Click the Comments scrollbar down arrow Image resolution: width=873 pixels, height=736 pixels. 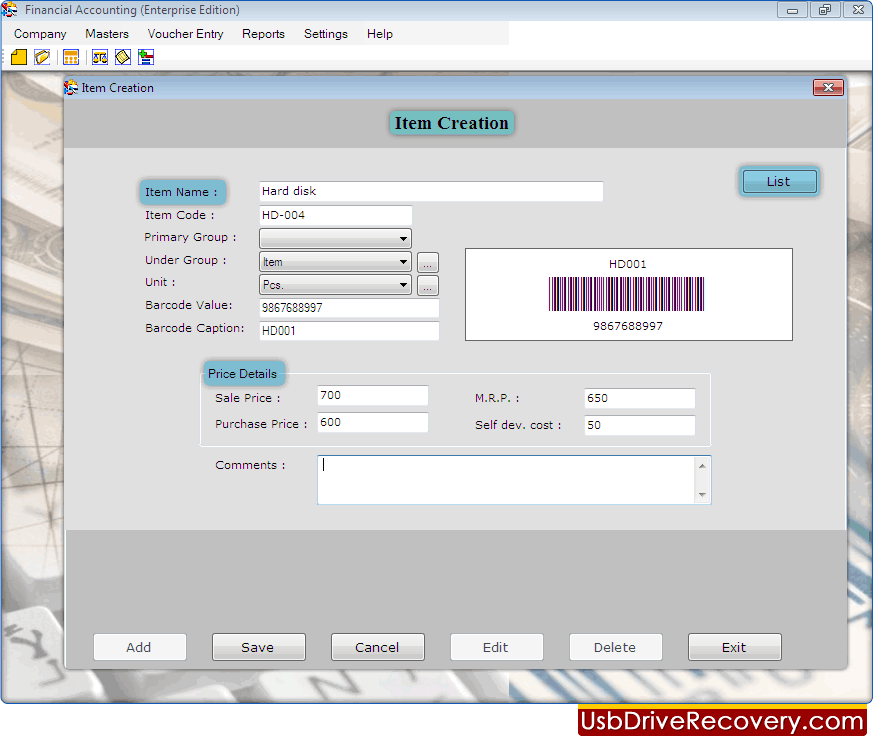pos(702,494)
